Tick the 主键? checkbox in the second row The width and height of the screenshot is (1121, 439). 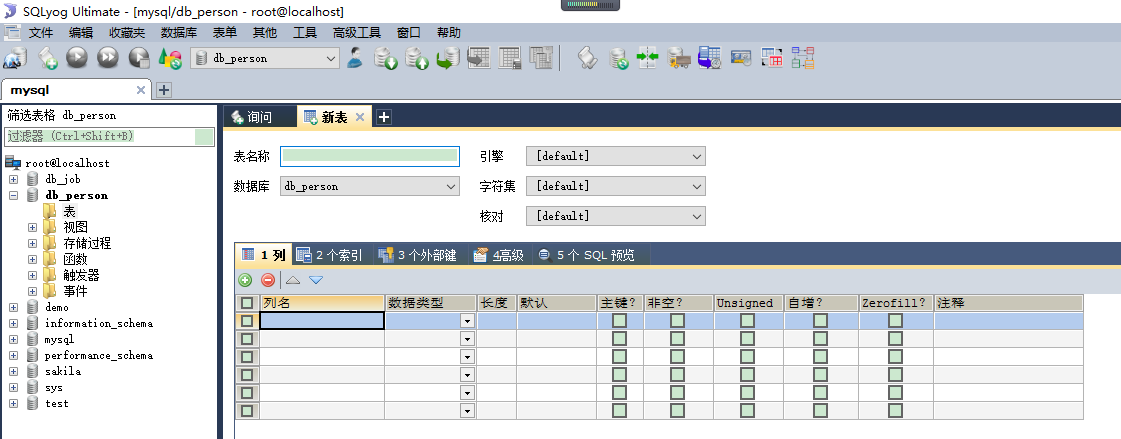[x=620, y=338]
